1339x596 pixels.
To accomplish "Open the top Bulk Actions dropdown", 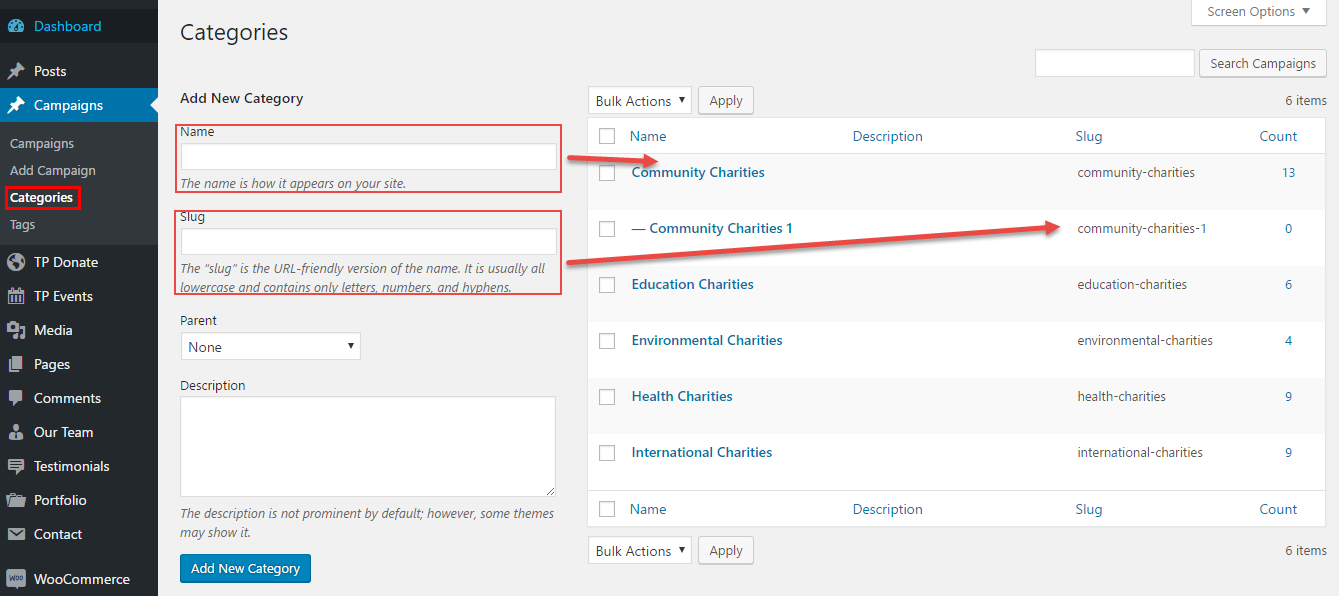I will point(640,101).
